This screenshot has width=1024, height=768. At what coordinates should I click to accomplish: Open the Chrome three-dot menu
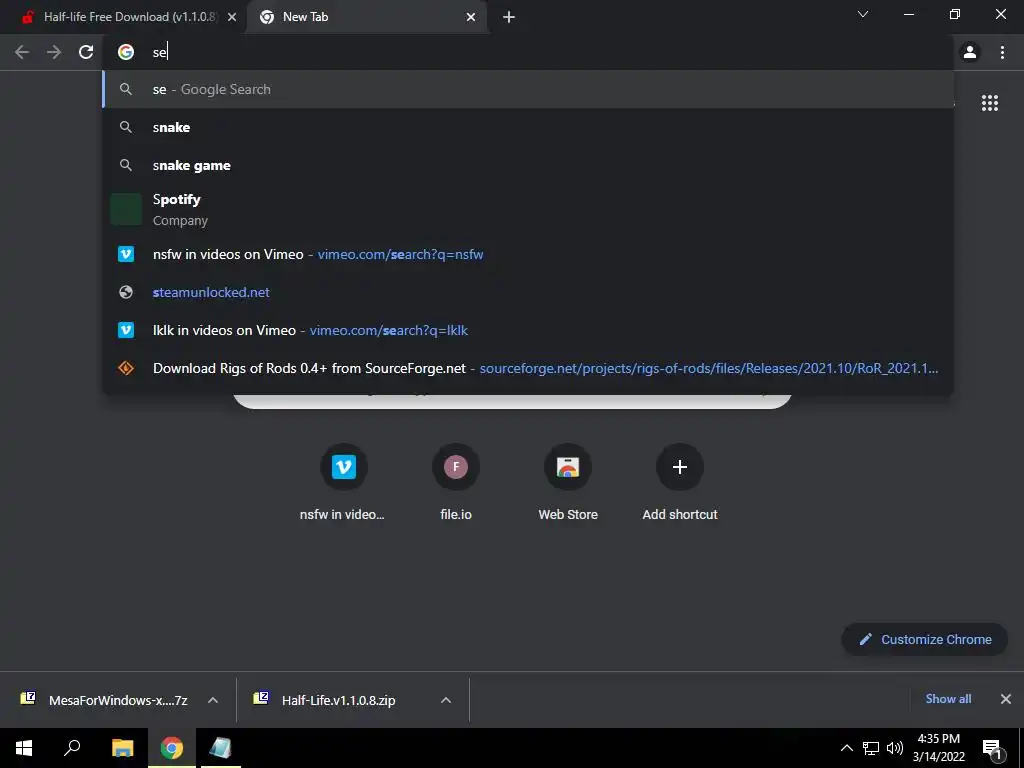[x=1002, y=52]
